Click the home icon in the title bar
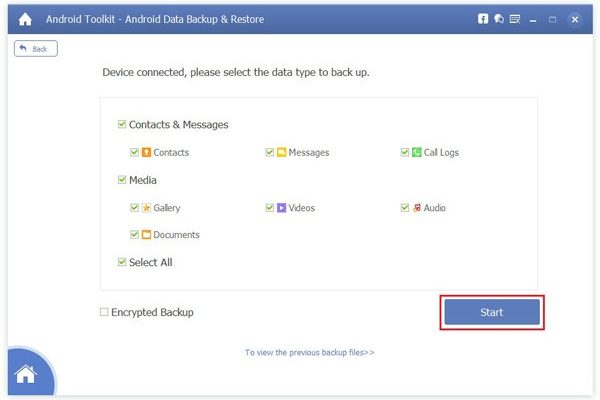600x400 pixels. pyautogui.click(x=25, y=18)
